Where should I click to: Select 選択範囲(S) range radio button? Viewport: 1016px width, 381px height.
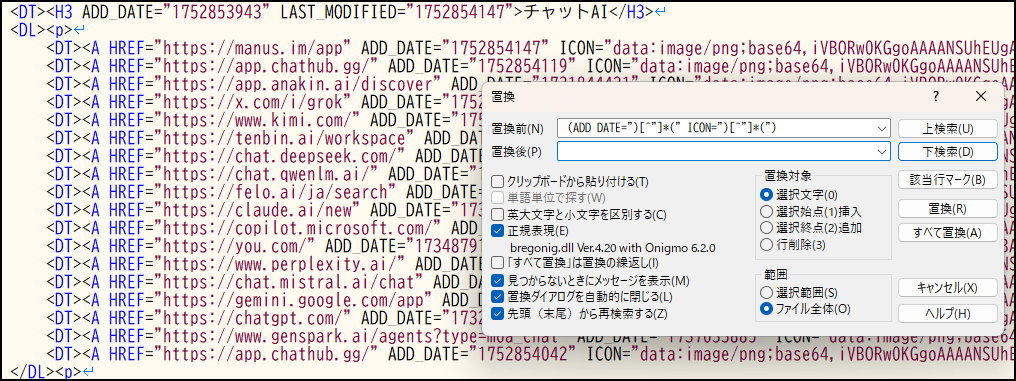tap(767, 292)
